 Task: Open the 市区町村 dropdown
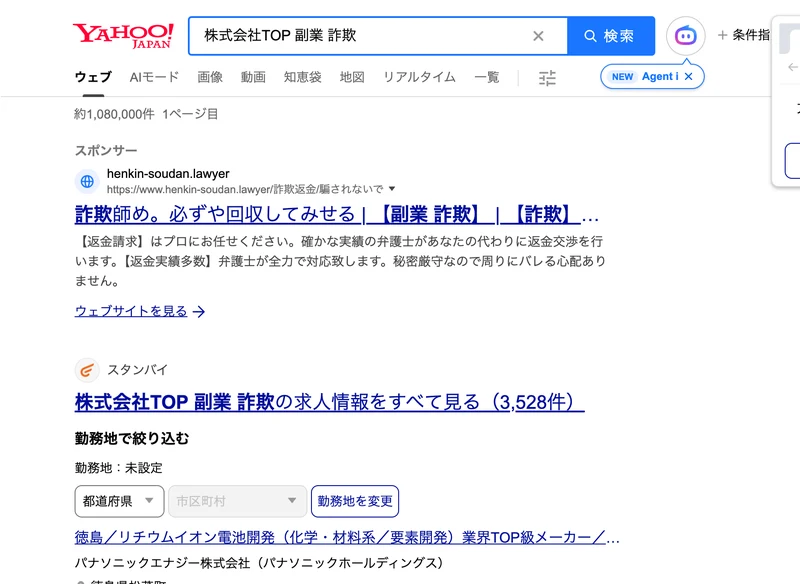(x=237, y=501)
